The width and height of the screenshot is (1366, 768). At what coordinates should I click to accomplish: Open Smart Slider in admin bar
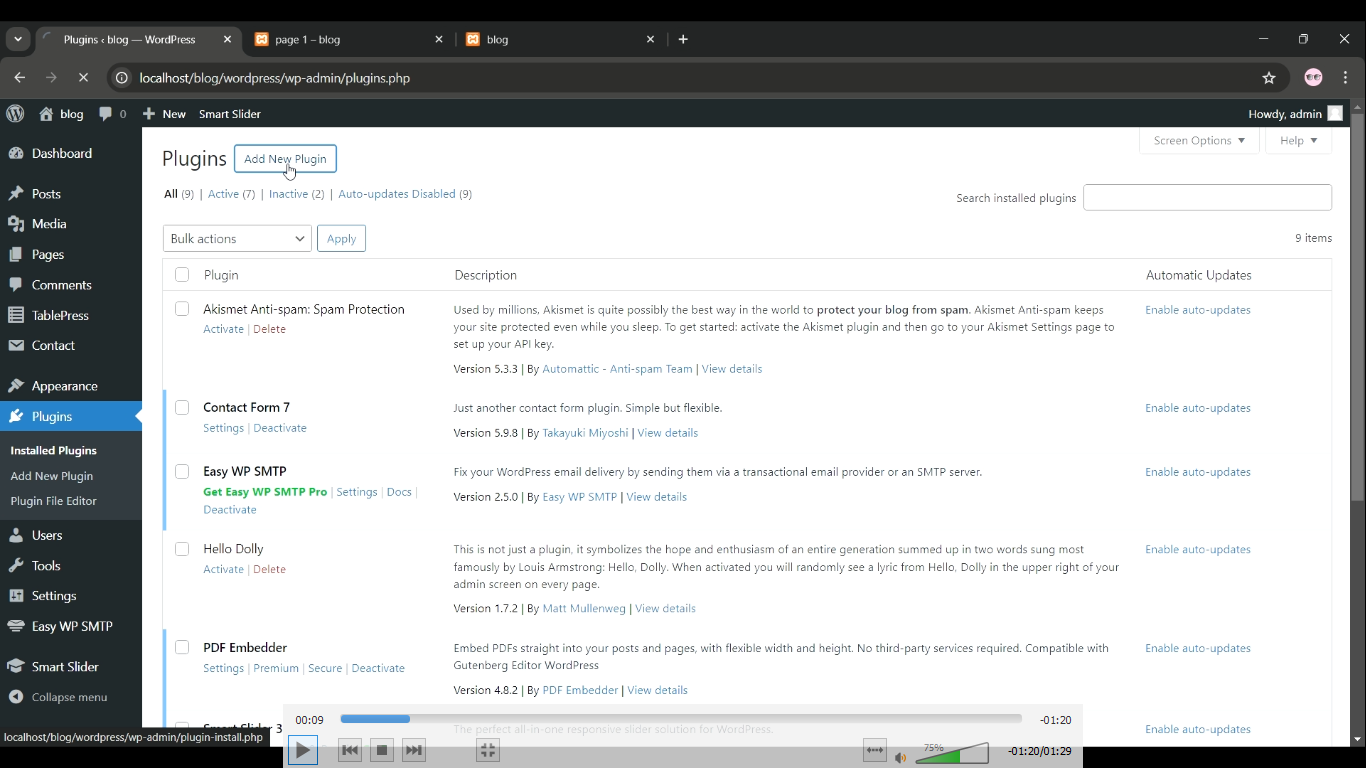[x=229, y=114]
